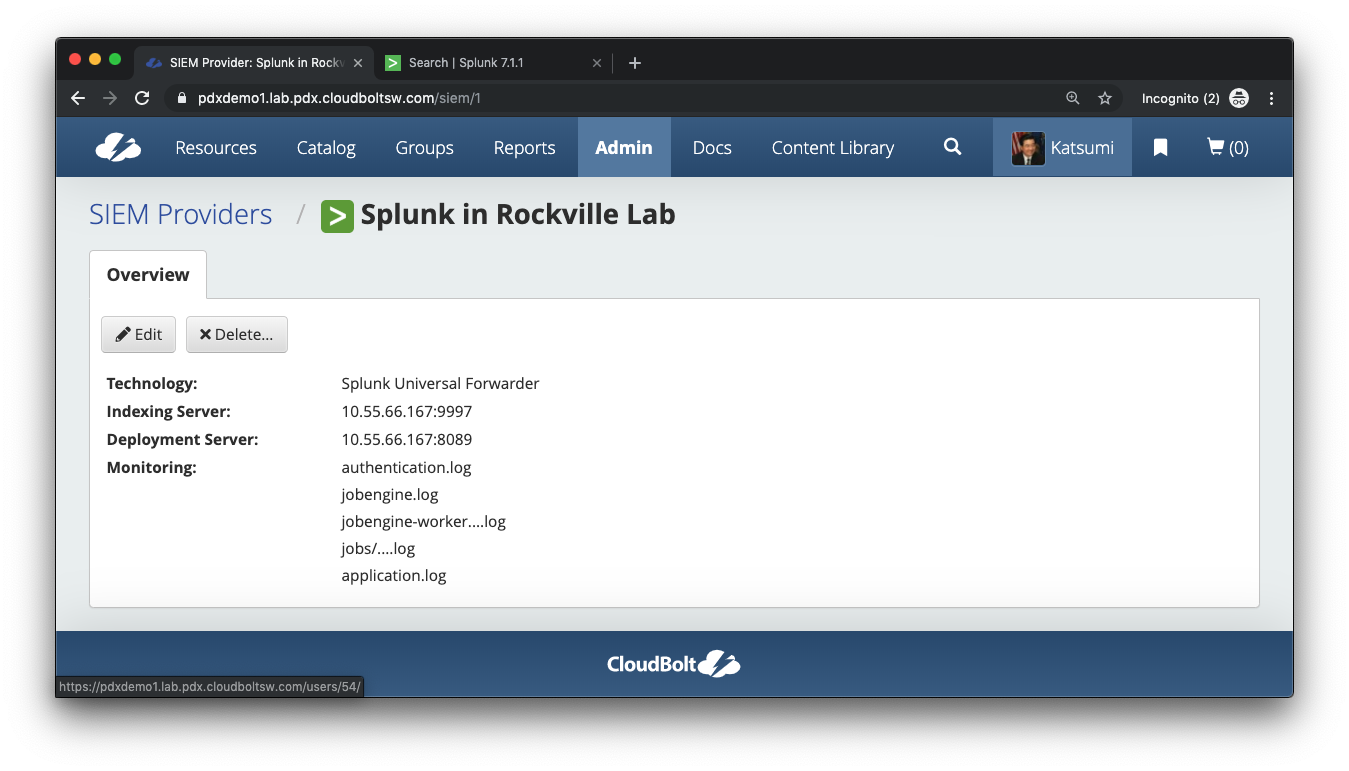Select the SIEM Provider browser tab
This screenshot has height=771, width=1349.
[254, 63]
